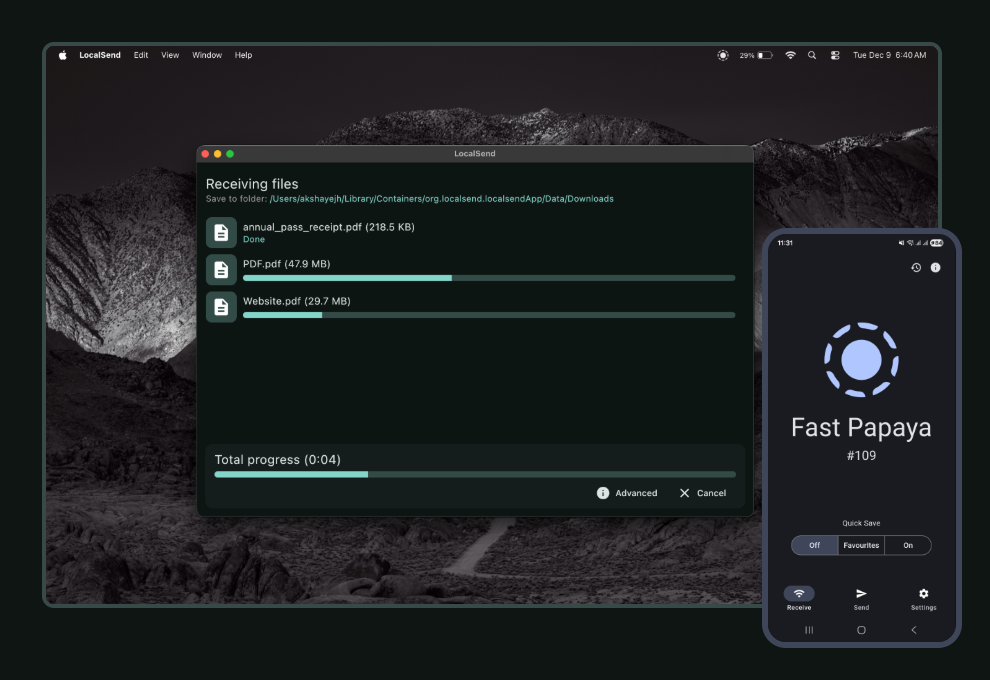Screen dimensions: 990x680
Task: Click the Total progress bar
Action: pyautogui.click(x=475, y=474)
